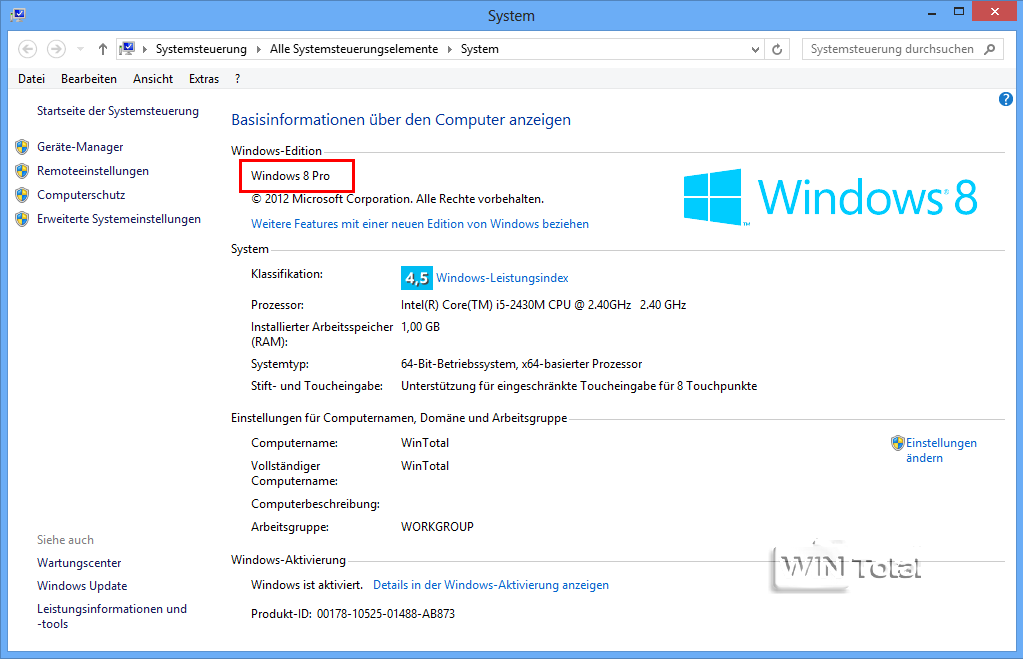1023x659 pixels.
Task: Click link Weitere Features mit einer neuen Edition
Action: 420,224
